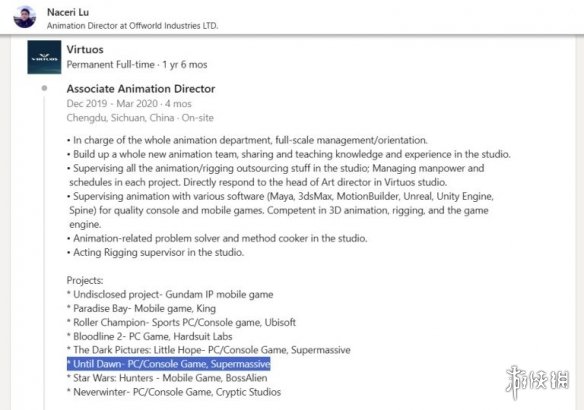Click the watermark logo at bottom right
Viewport: 584px width, 410px height.
[537, 382]
